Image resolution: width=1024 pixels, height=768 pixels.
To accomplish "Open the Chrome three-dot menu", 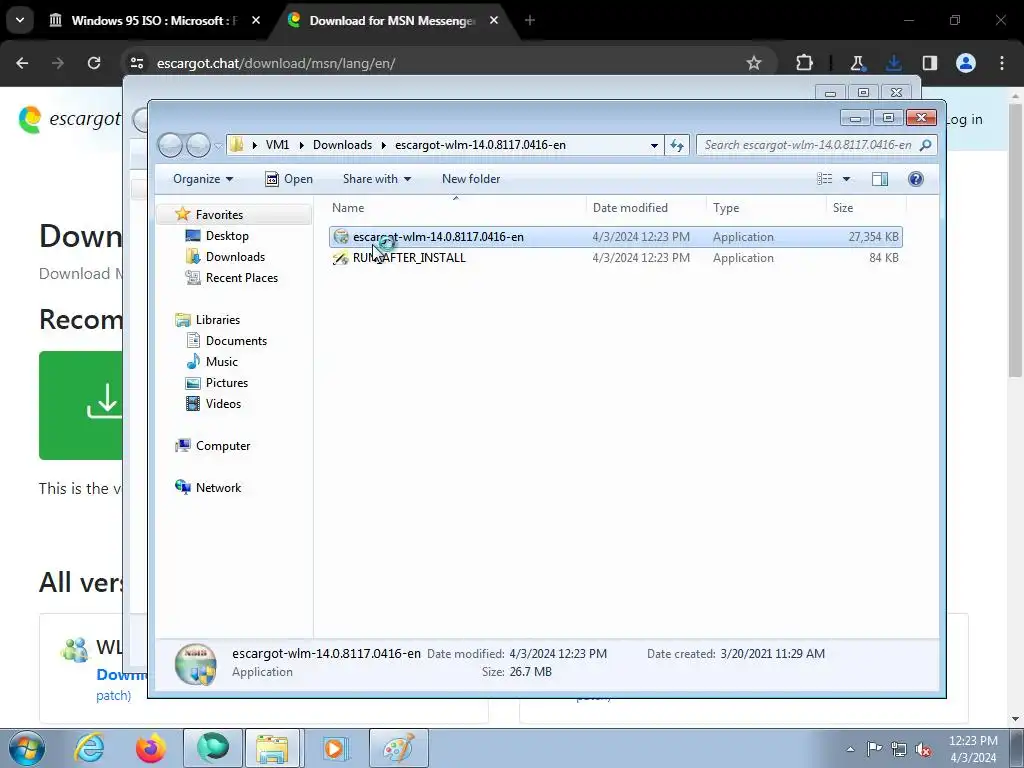I will [1002, 63].
